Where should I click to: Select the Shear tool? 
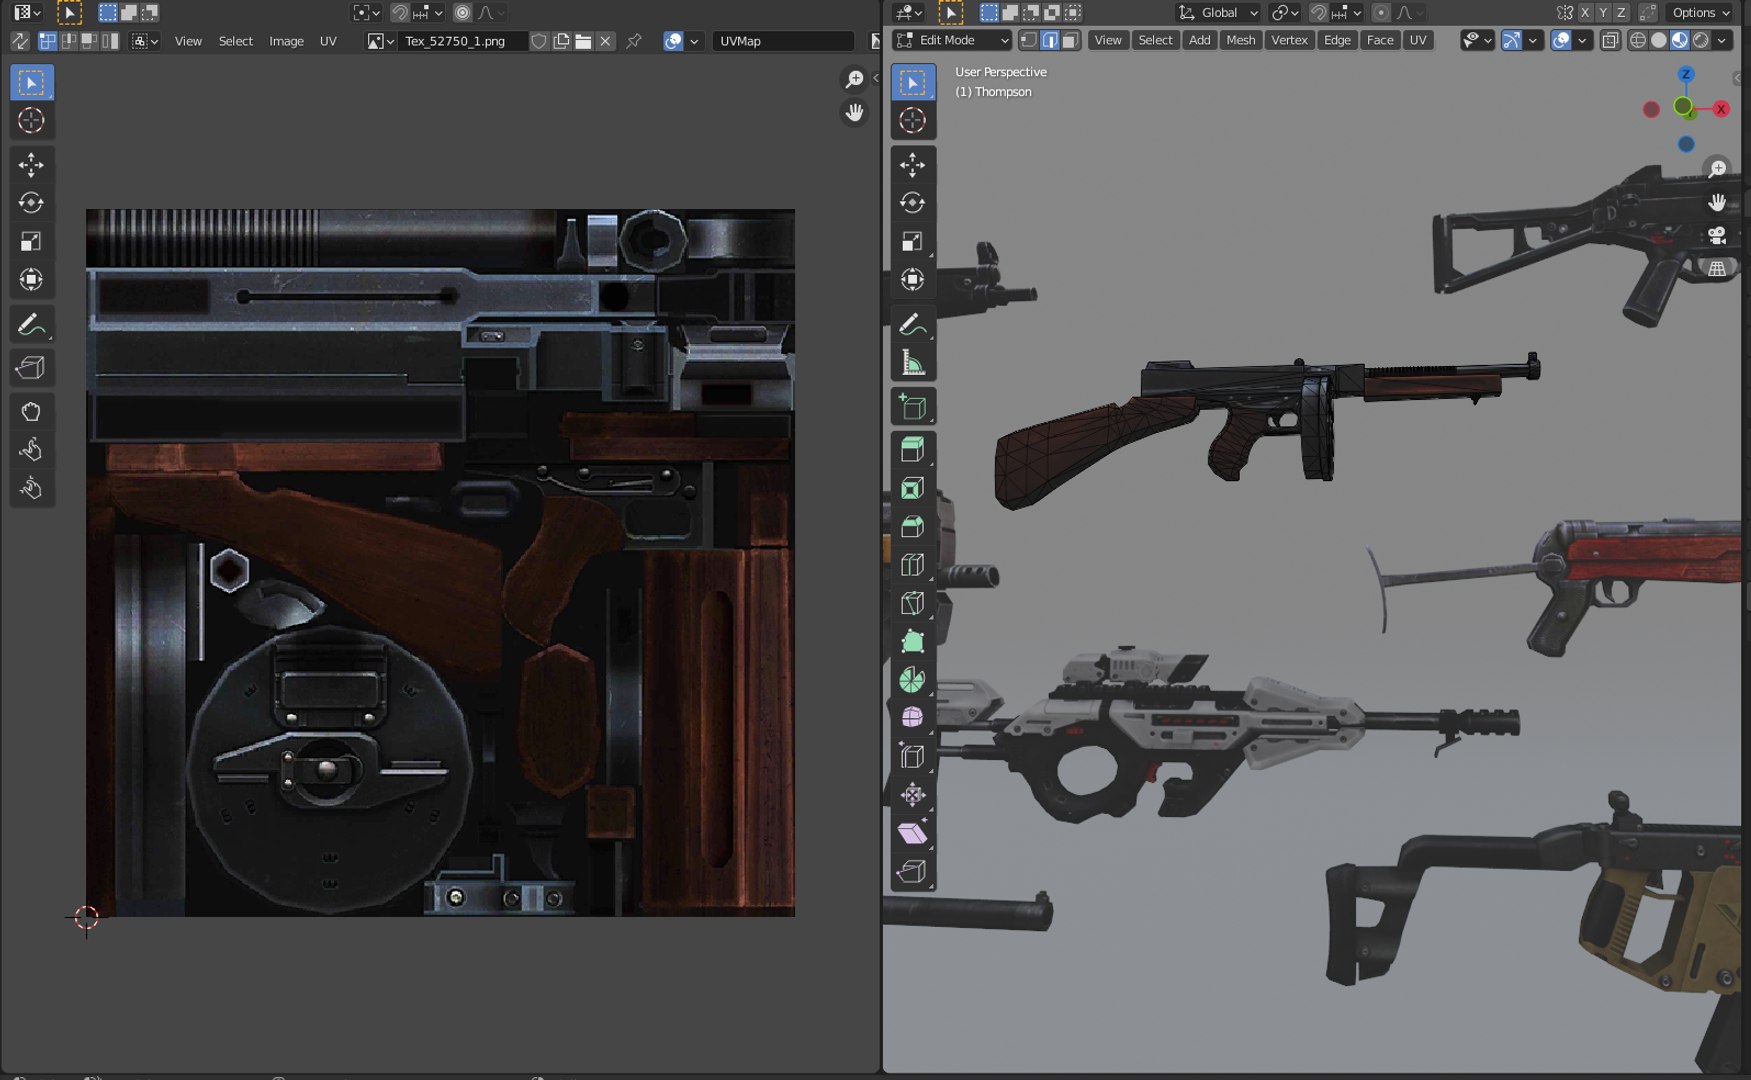[x=912, y=834]
